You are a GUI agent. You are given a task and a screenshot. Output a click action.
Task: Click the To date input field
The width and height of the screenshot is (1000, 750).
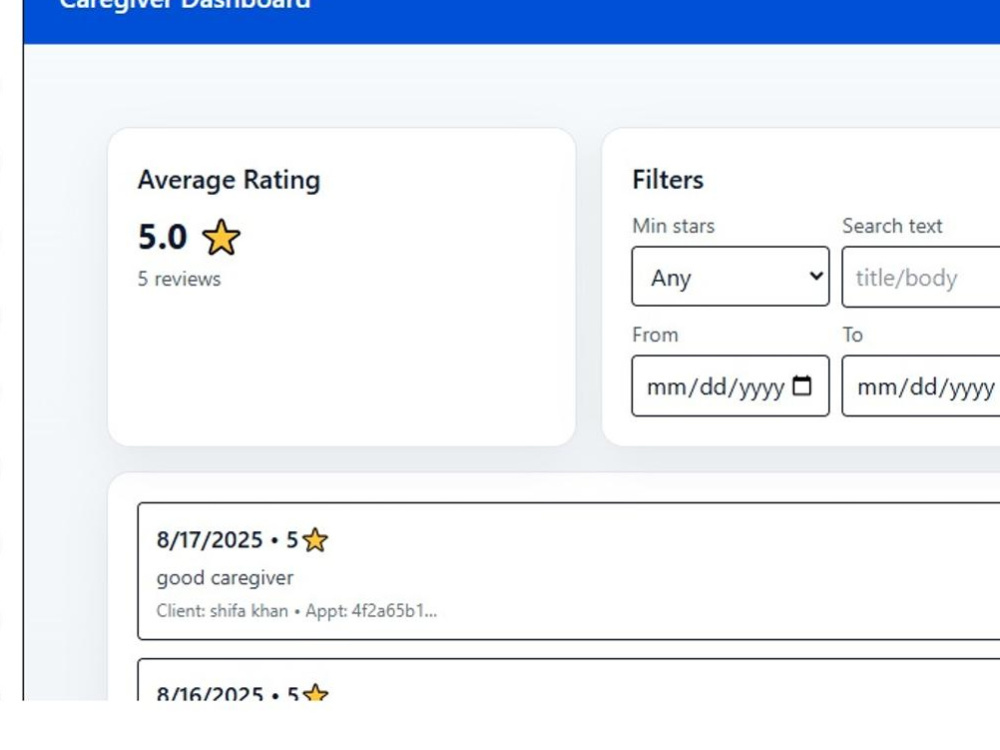coord(921,386)
